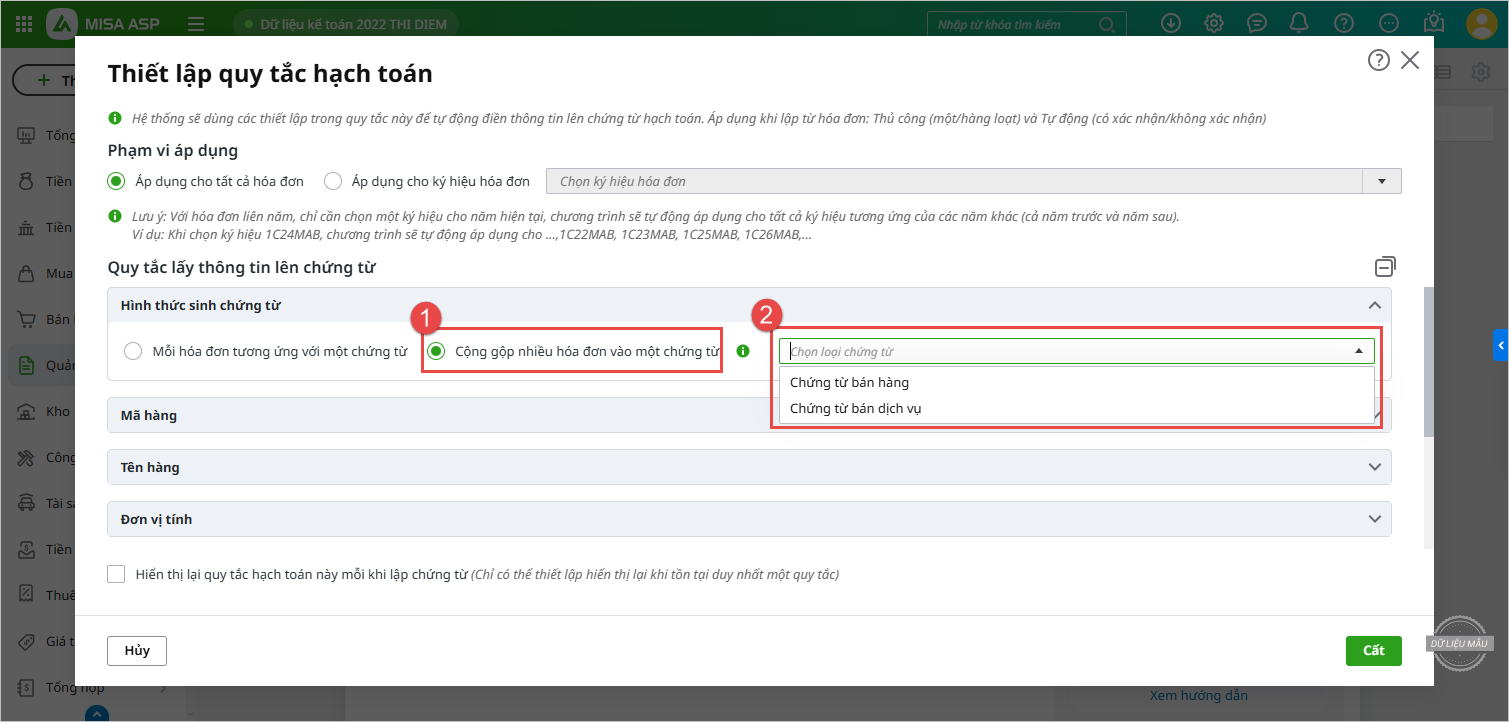Click the 'Hủy' cancel button
1509x722 pixels.
coord(137,650)
